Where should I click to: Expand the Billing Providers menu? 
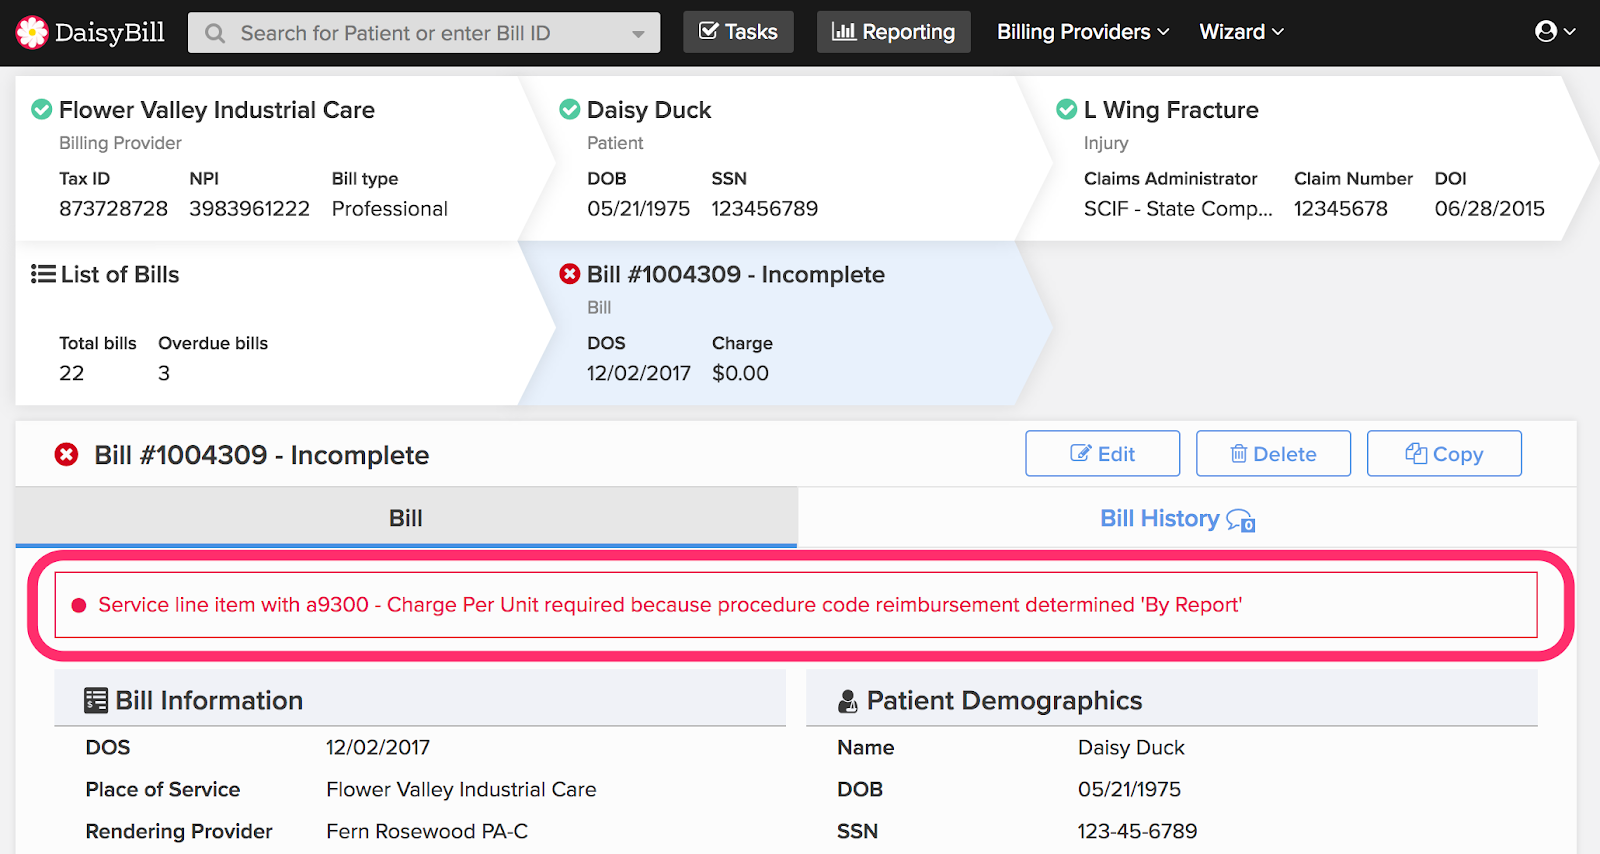1083,32
